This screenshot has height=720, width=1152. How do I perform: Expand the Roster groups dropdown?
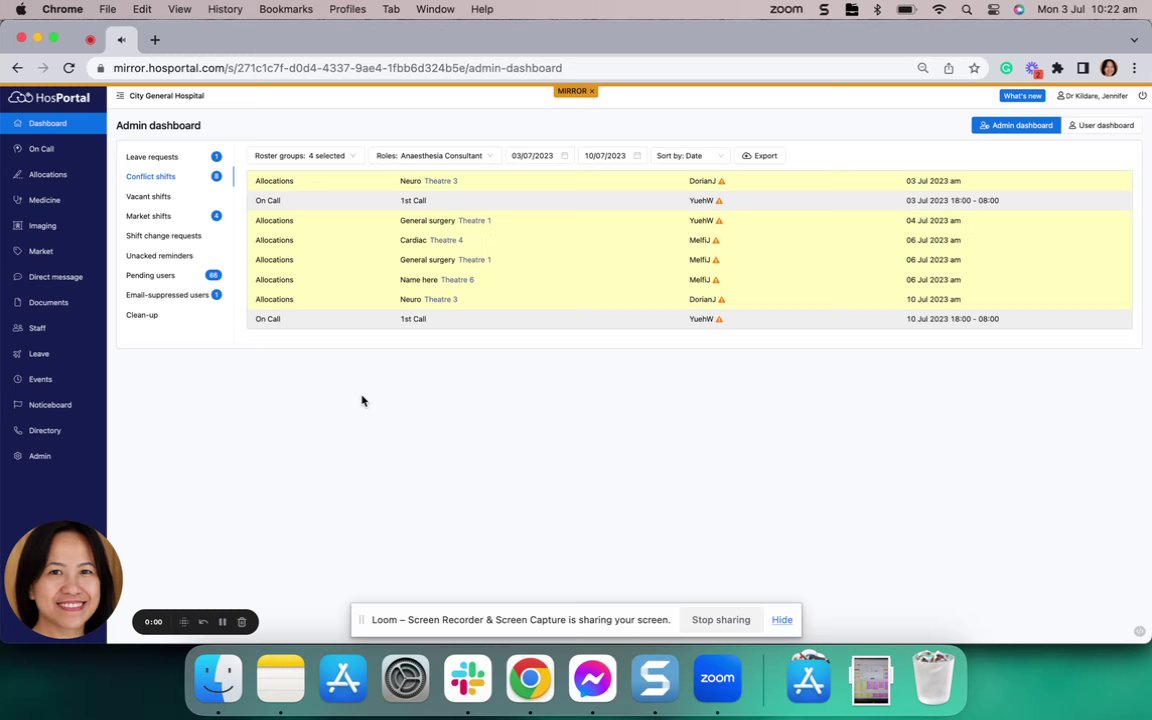click(x=305, y=156)
